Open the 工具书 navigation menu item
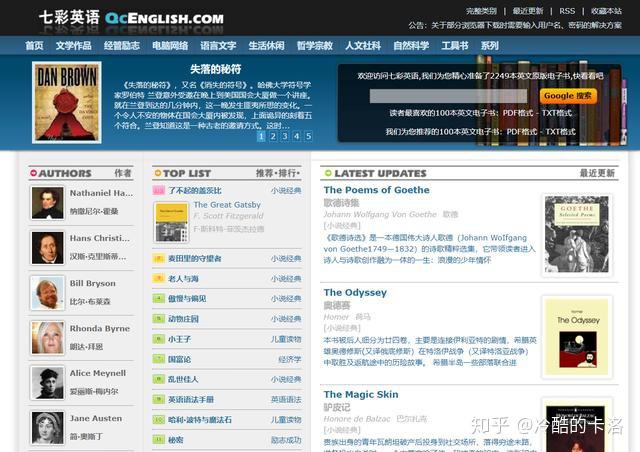 coord(455,46)
